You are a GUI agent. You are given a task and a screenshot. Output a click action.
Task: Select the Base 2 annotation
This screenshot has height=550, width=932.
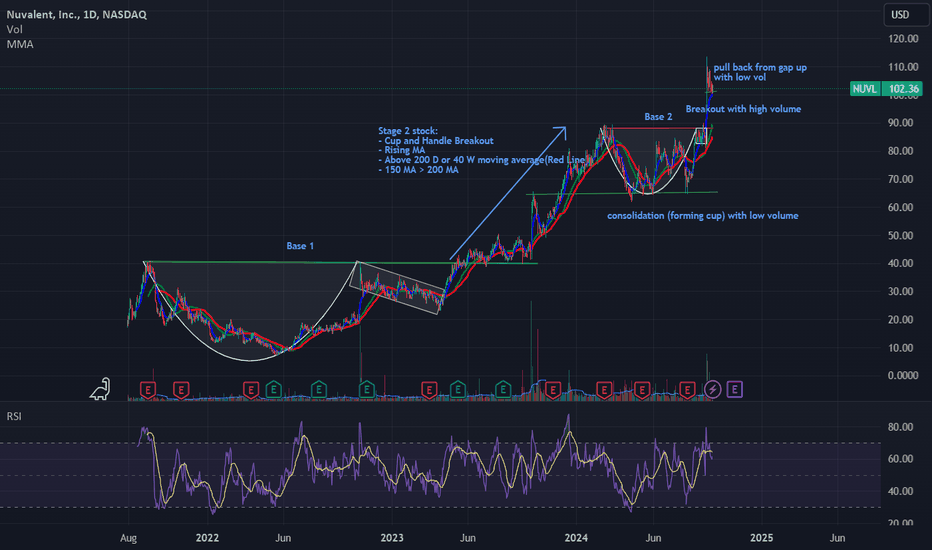[658, 117]
